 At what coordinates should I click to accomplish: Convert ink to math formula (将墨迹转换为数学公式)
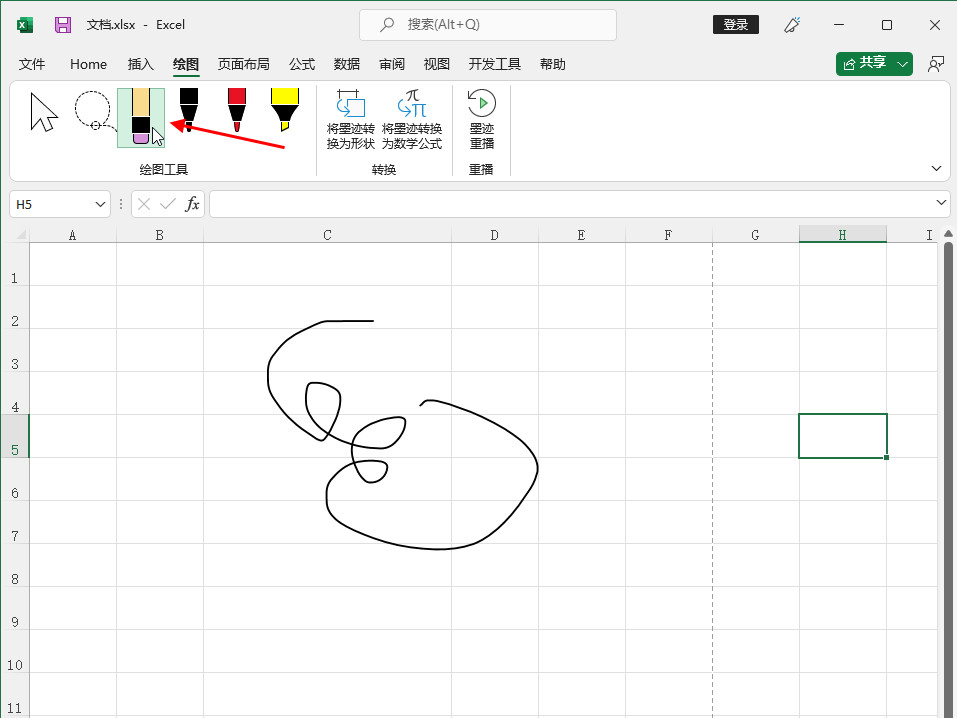(x=412, y=120)
